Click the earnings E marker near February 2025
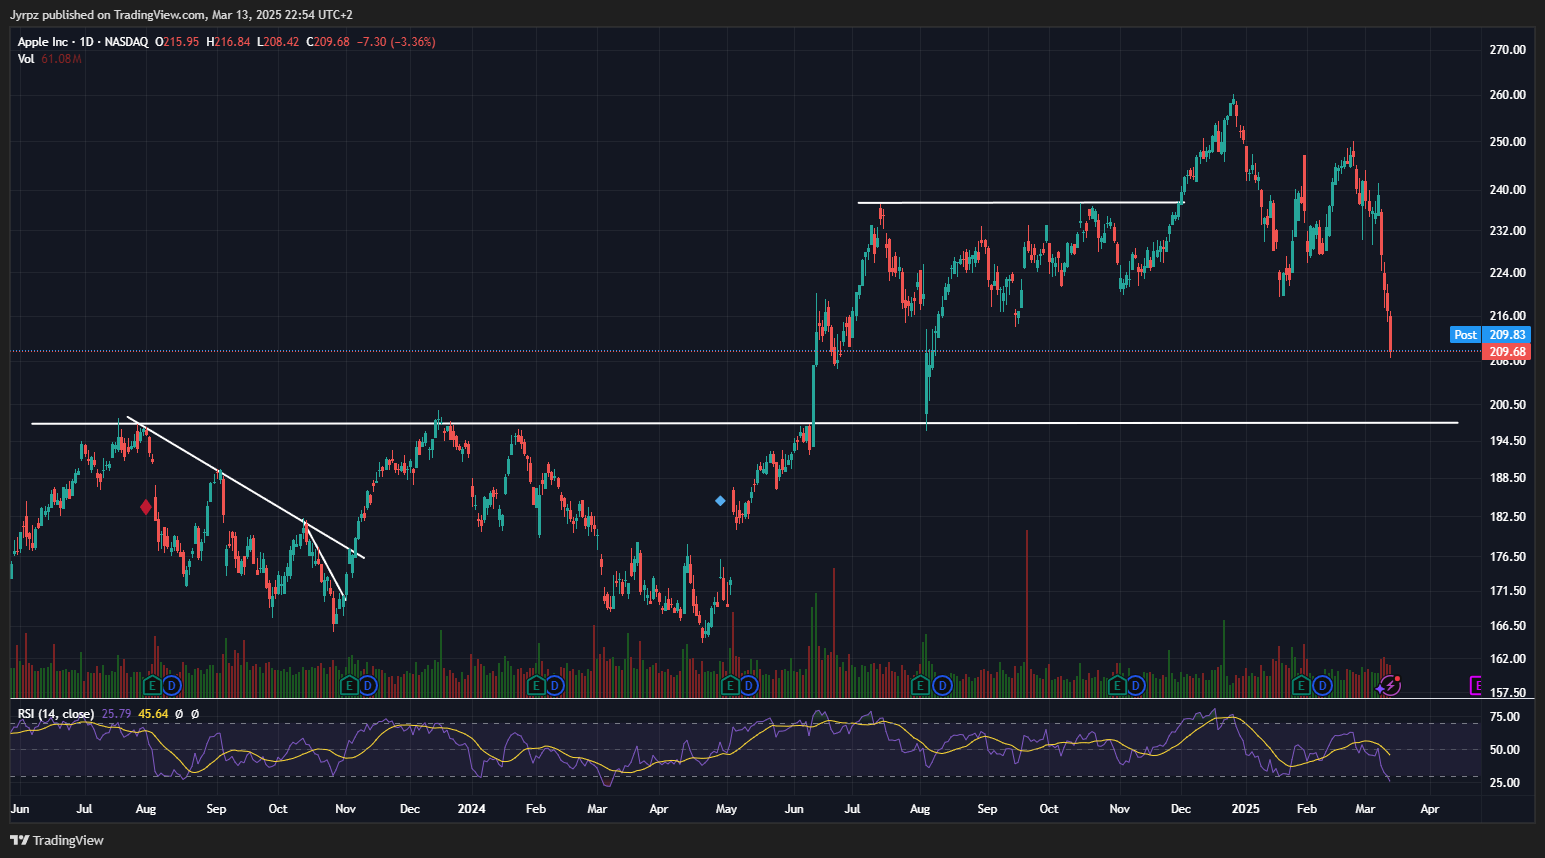Image resolution: width=1545 pixels, height=858 pixels. [1301, 685]
